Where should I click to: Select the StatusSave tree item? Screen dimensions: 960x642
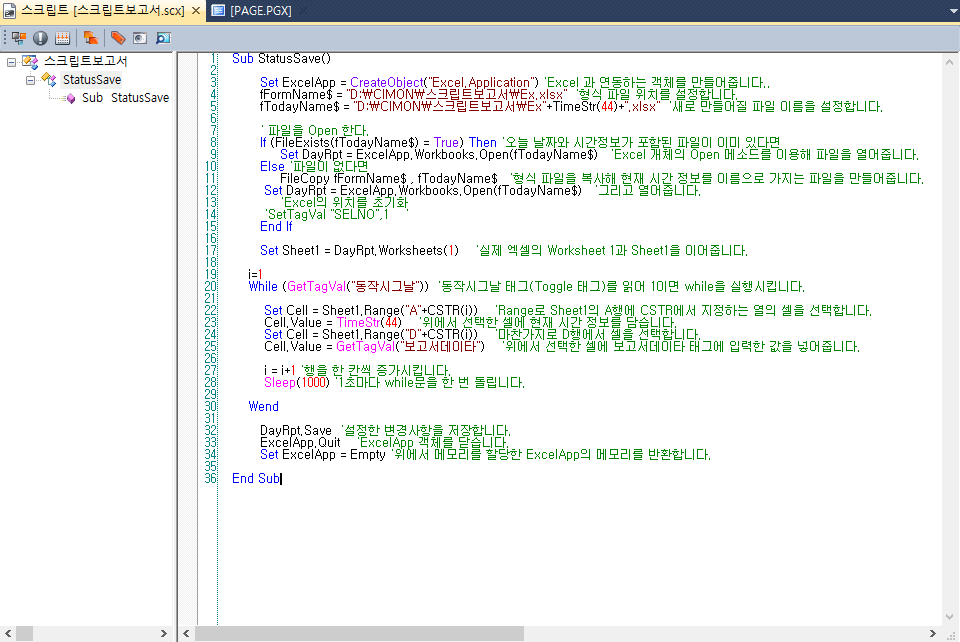[92, 80]
